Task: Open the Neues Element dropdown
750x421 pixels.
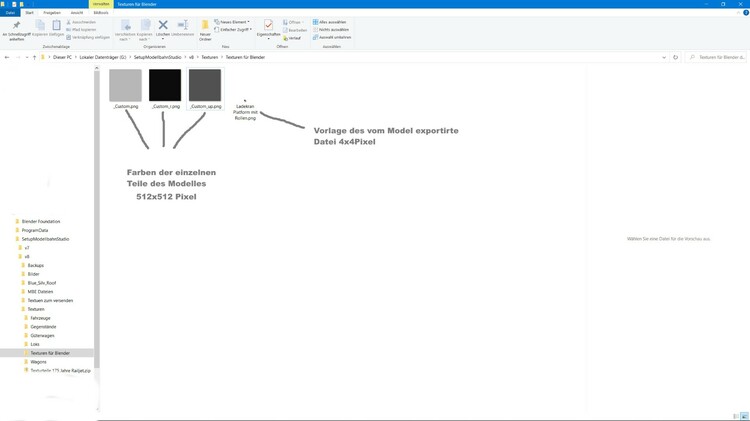Action: (235, 21)
